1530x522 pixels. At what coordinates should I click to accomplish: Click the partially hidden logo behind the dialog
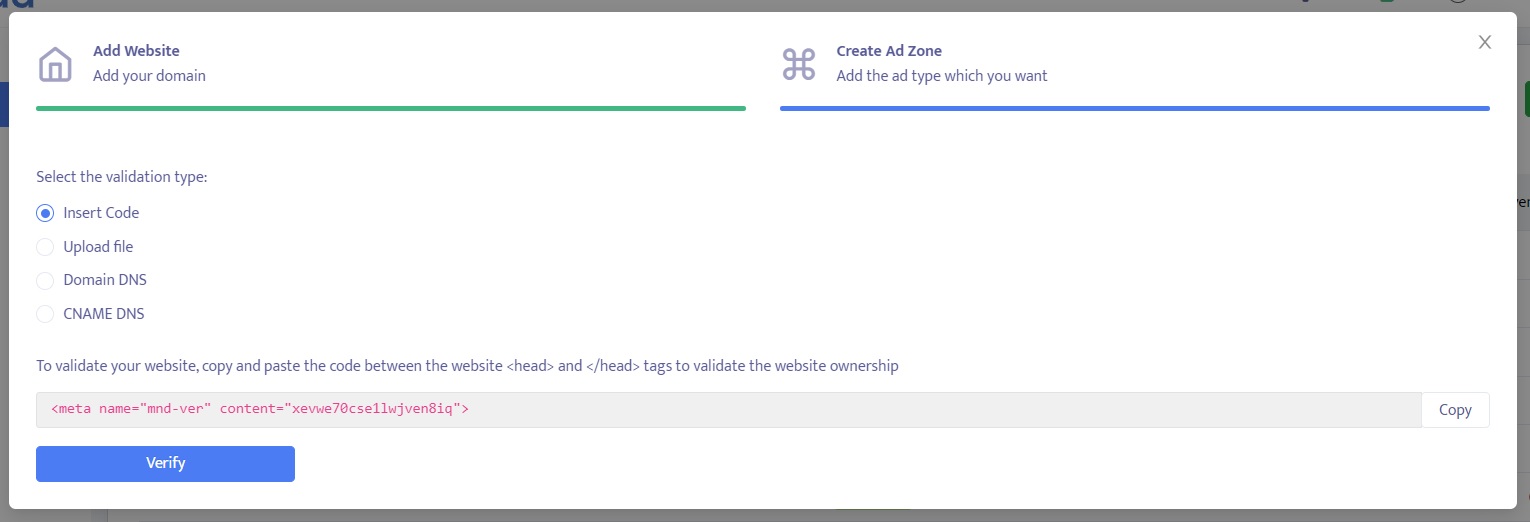[17, 4]
